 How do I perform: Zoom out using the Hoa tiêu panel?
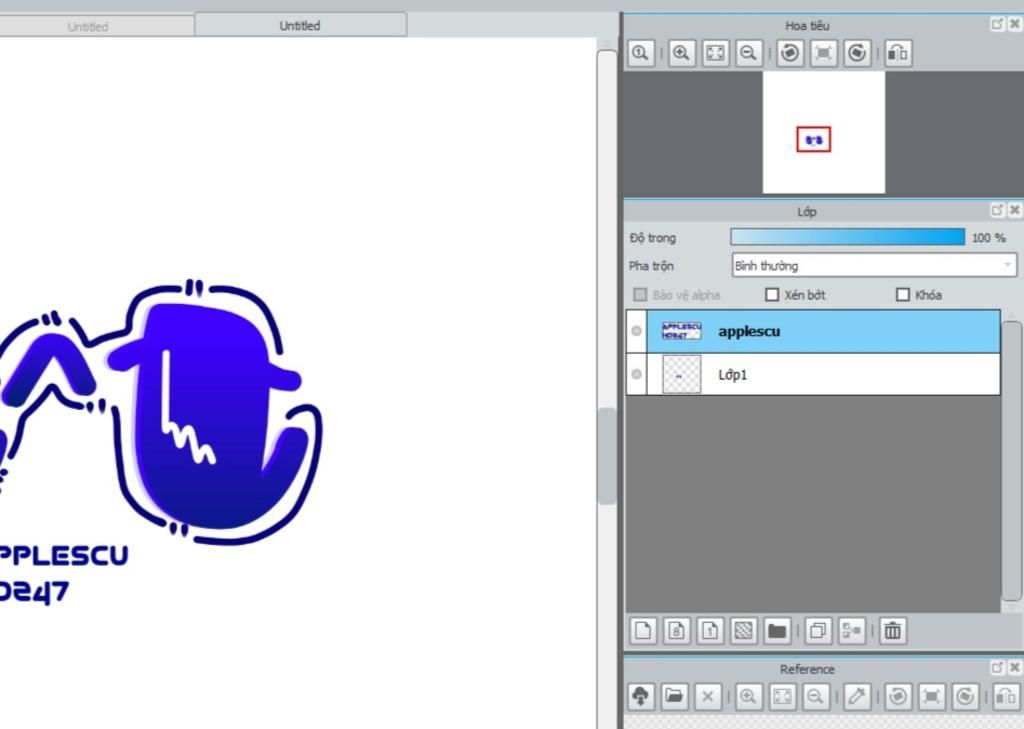pos(749,53)
